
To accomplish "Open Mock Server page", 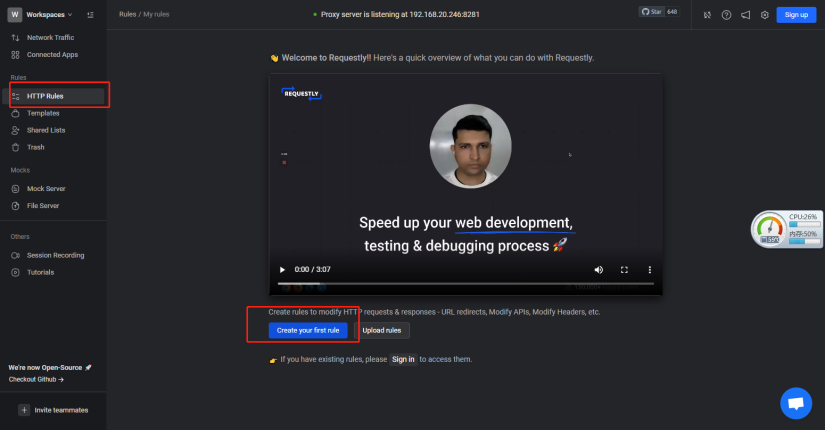I will 46,188.
